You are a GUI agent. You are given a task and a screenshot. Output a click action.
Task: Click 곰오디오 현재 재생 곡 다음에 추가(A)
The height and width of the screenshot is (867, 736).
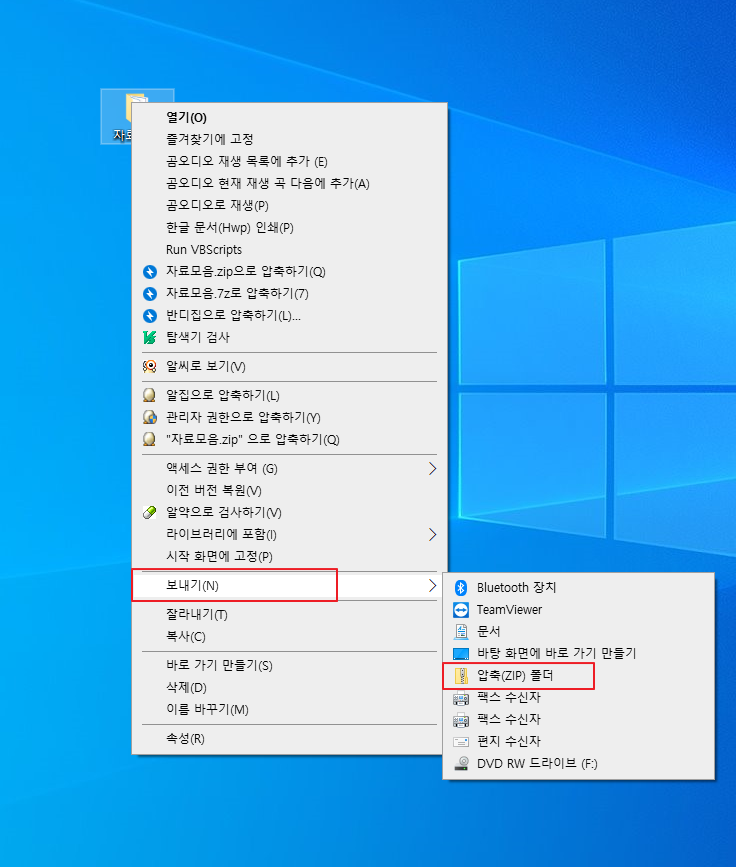290,183
